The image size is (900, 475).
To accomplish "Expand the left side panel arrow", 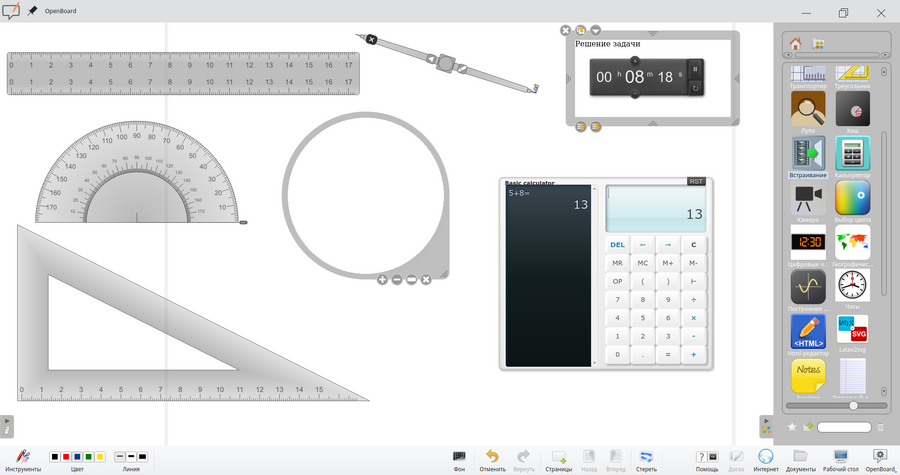I will (7, 421).
